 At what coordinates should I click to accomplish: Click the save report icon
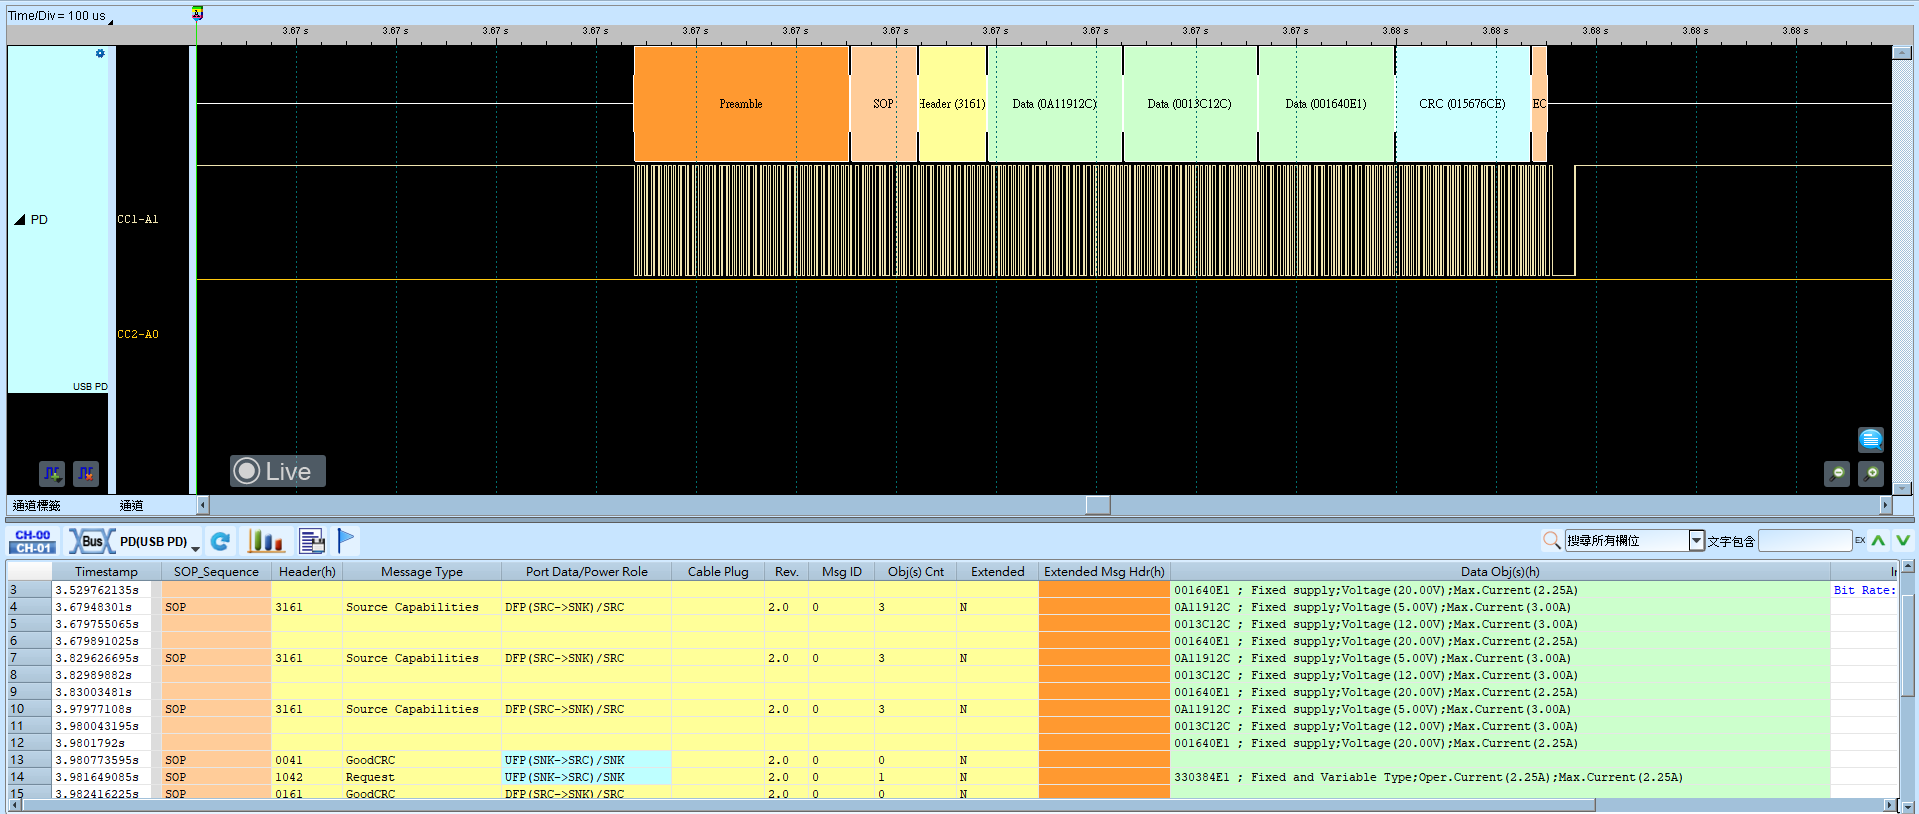coord(312,541)
